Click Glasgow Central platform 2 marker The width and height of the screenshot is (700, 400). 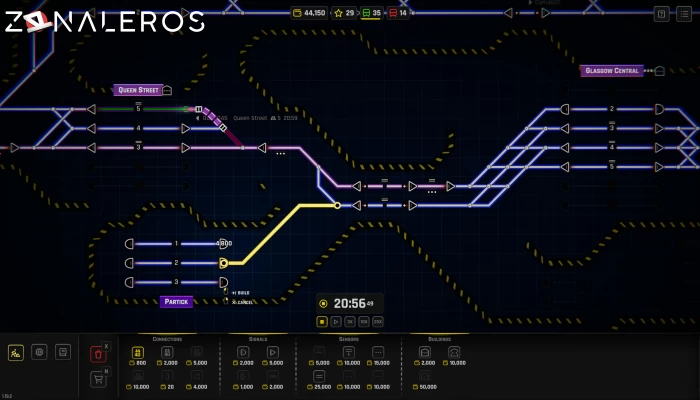click(x=612, y=108)
